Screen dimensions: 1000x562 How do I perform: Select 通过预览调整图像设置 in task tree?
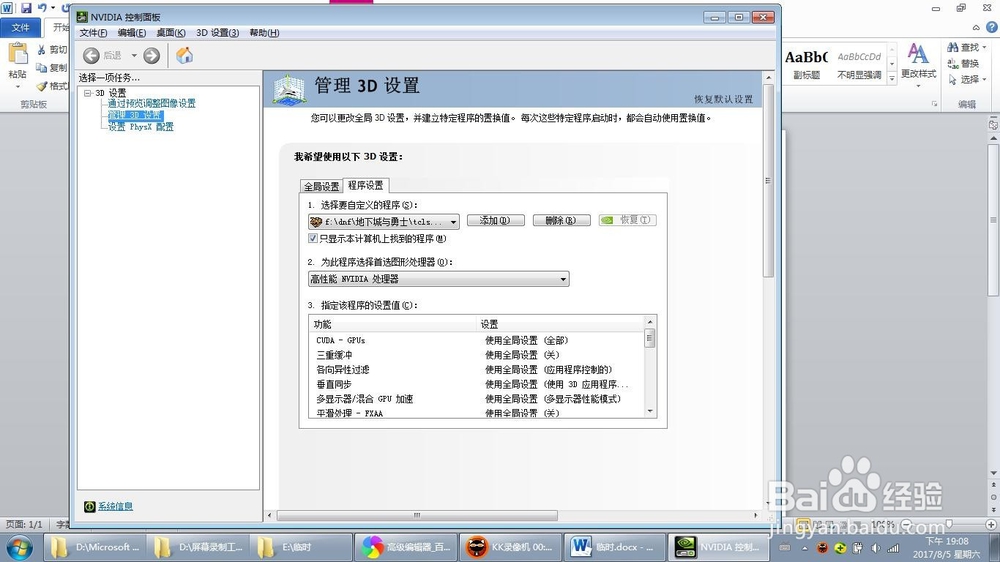click(x=151, y=103)
